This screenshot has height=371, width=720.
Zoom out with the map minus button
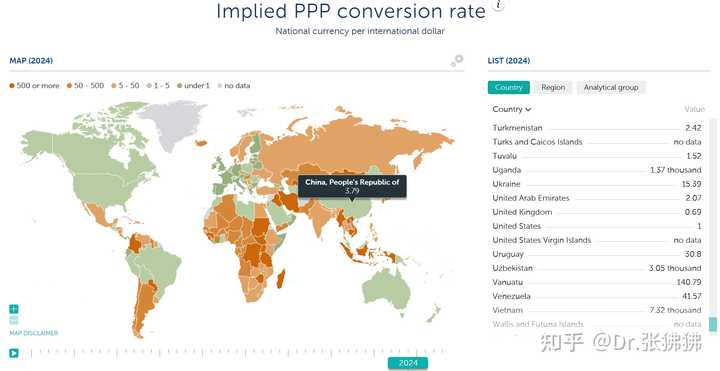click(14, 320)
